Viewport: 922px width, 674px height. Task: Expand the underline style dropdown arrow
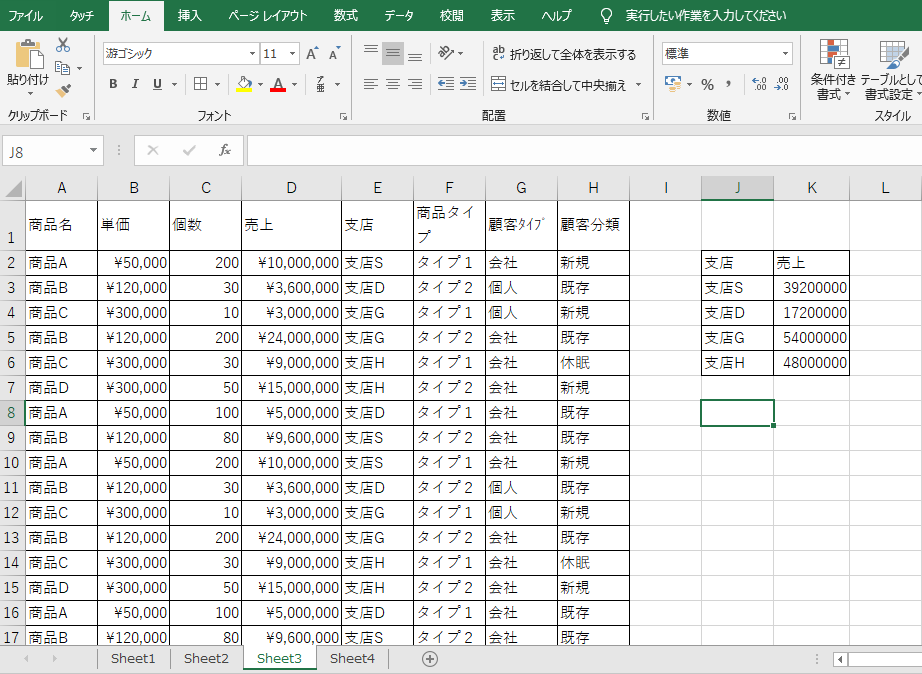click(174, 85)
